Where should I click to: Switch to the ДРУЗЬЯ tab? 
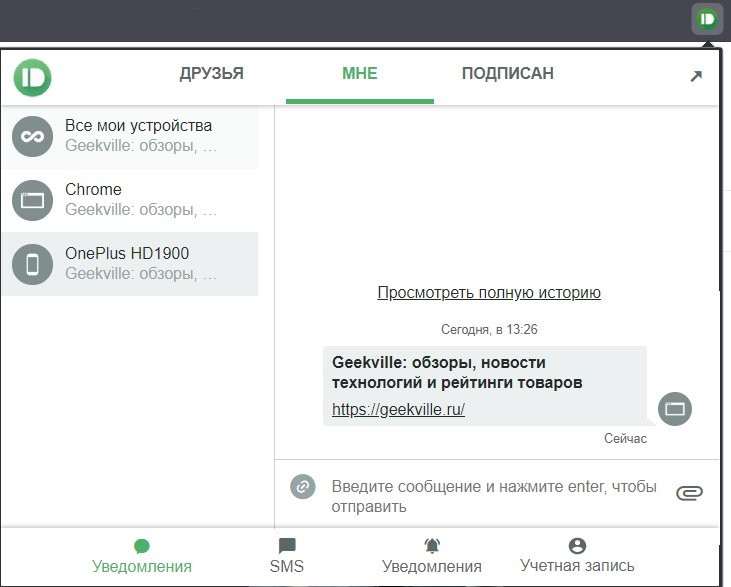pyautogui.click(x=211, y=74)
